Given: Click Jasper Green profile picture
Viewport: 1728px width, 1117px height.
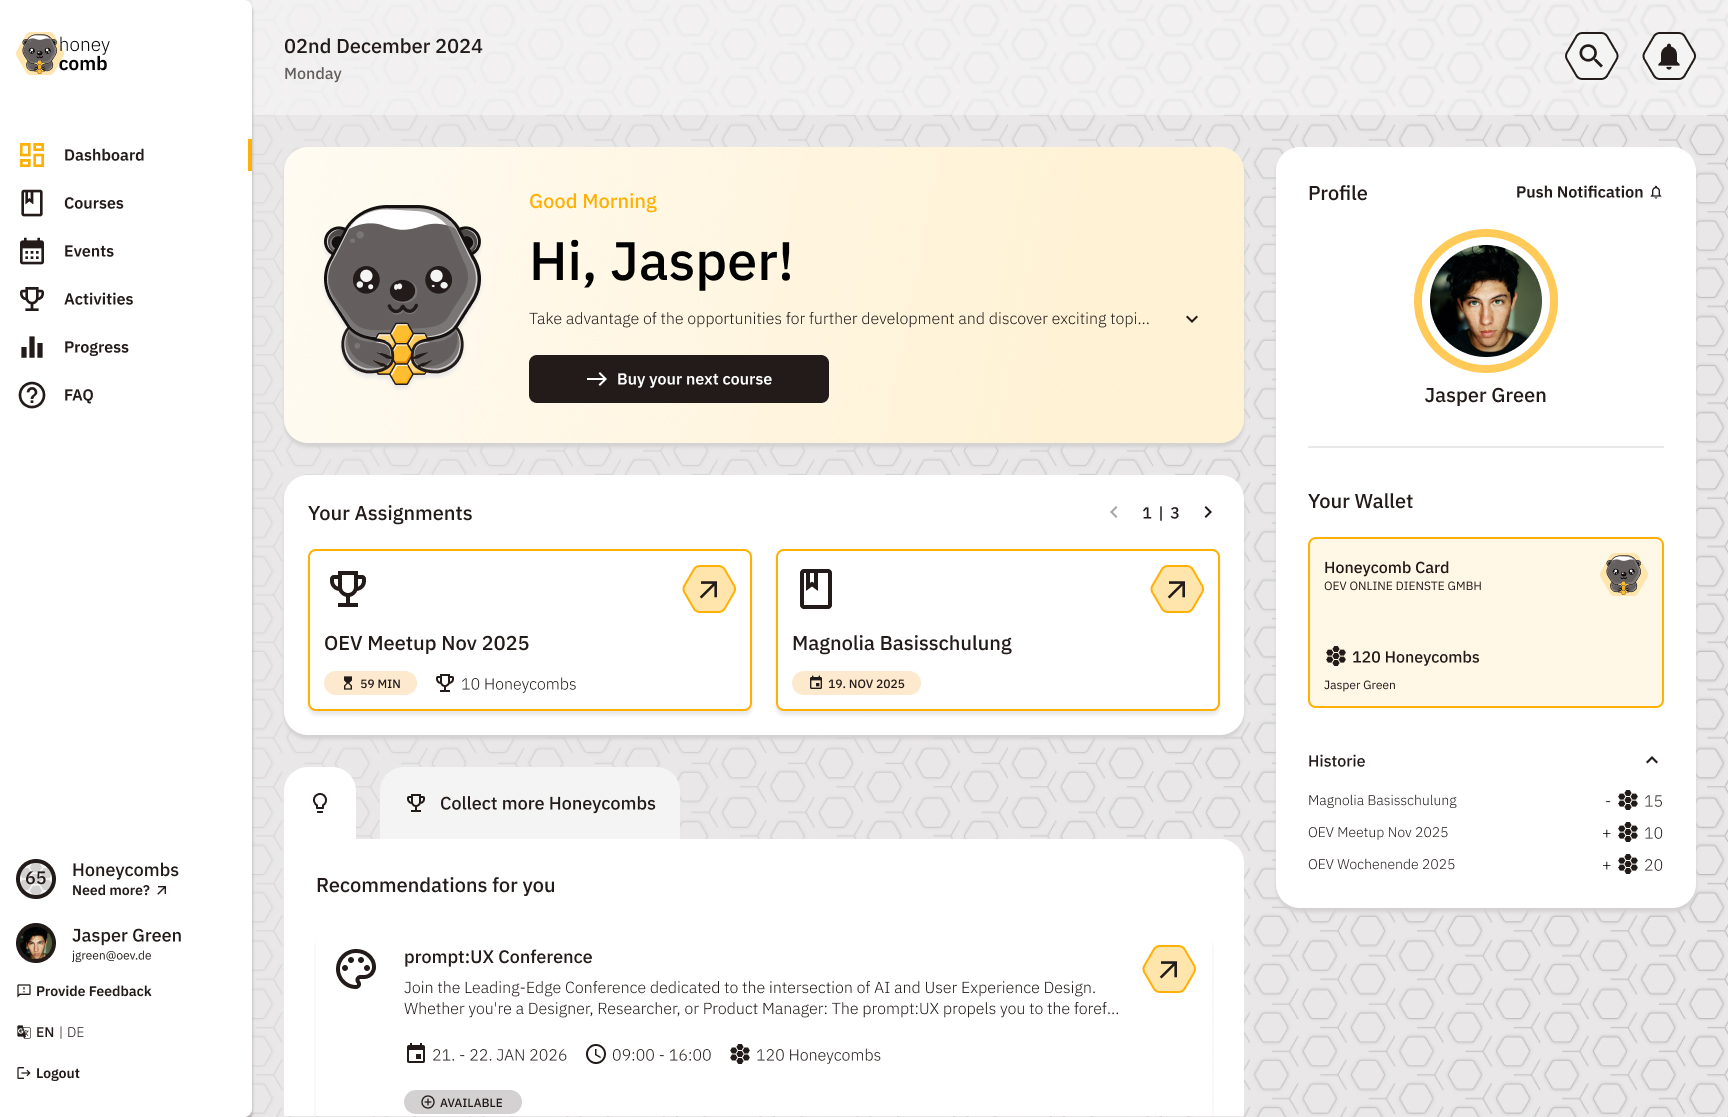Looking at the screenshot, I should coord(1485,301).
